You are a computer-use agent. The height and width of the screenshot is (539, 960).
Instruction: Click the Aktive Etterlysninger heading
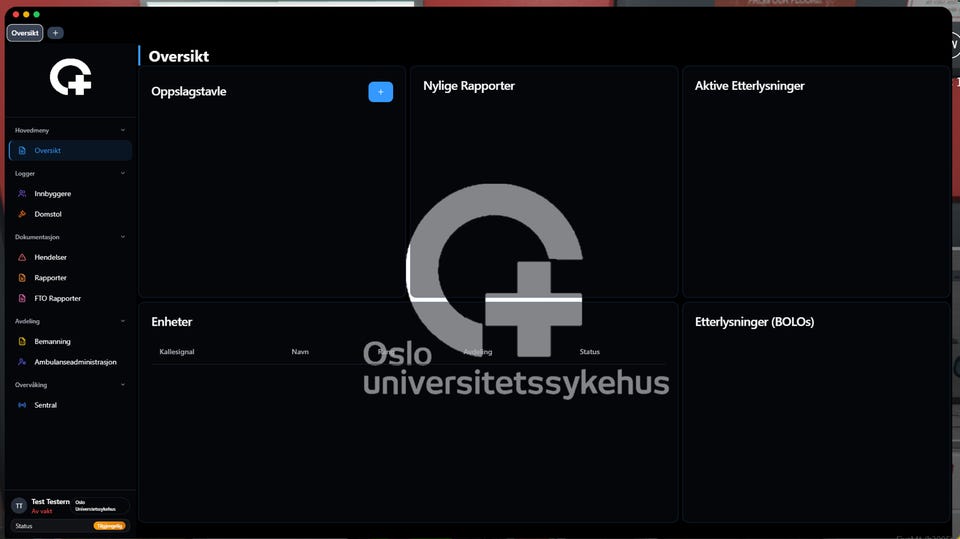coord(749,86)
